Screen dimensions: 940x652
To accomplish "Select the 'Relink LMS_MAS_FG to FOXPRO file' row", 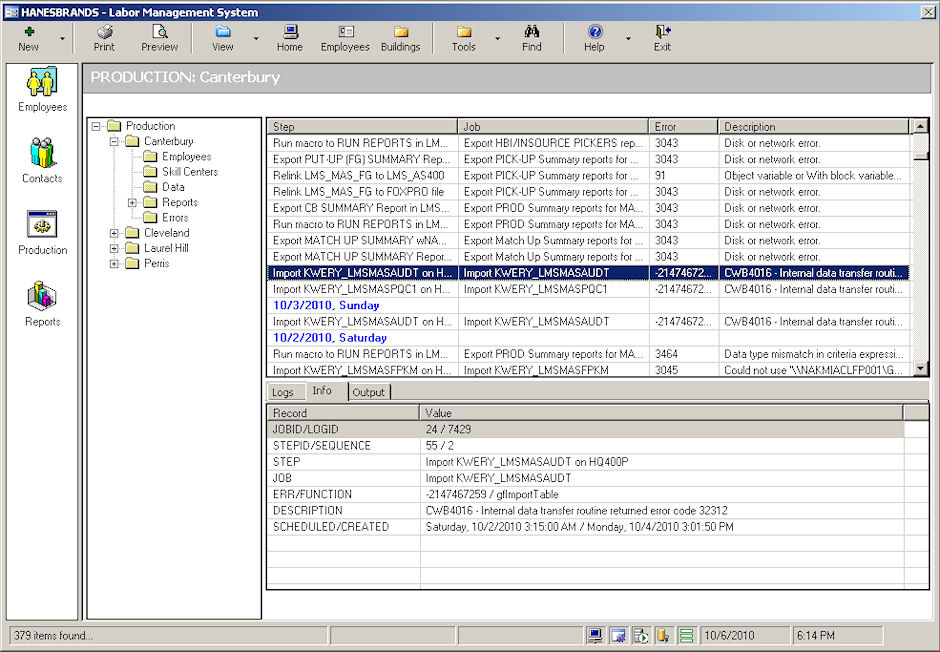I will (x=588, y=192).
